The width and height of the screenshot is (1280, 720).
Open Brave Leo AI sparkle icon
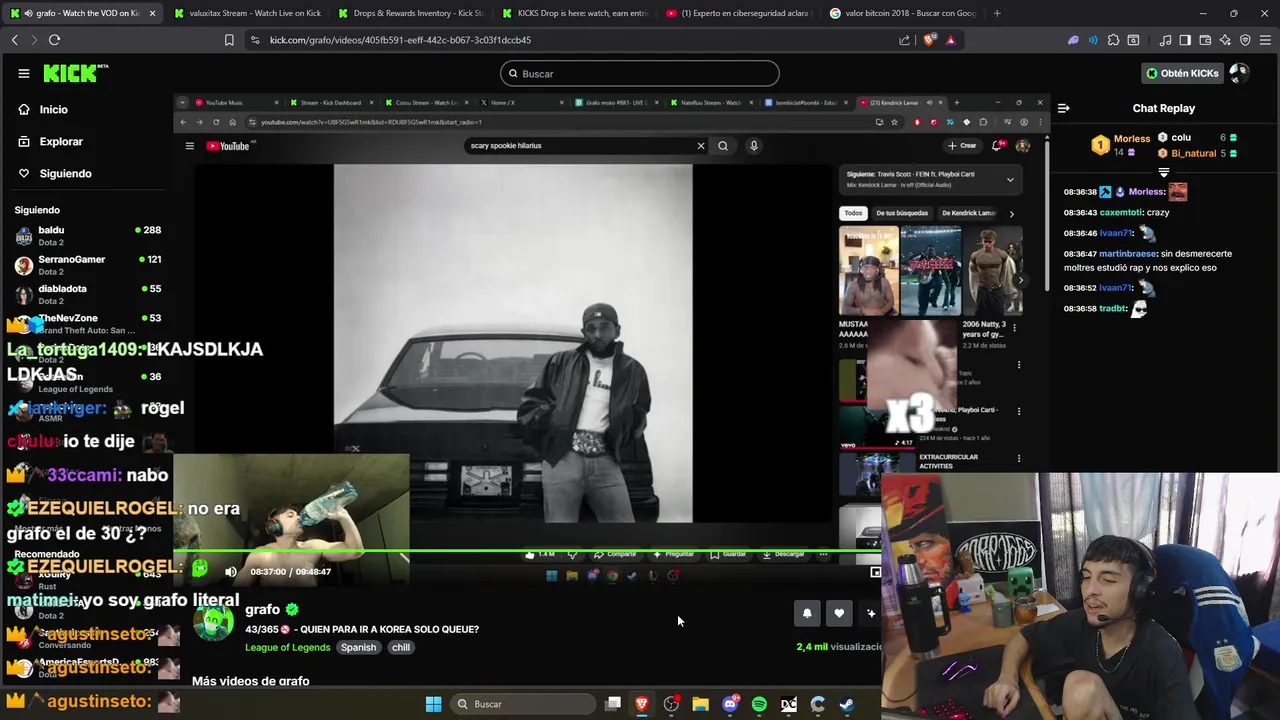point(1225,40)
